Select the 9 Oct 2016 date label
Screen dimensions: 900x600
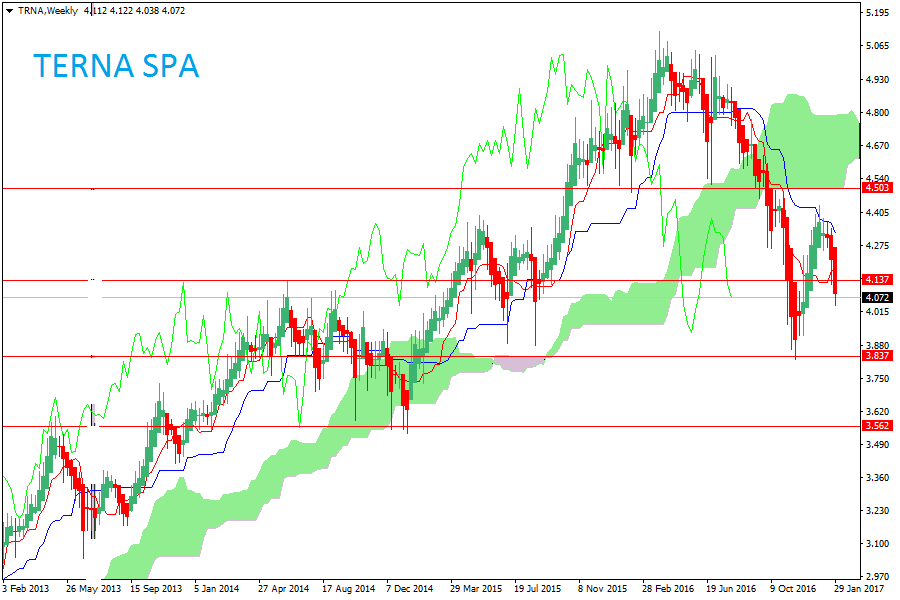point(793,589)
